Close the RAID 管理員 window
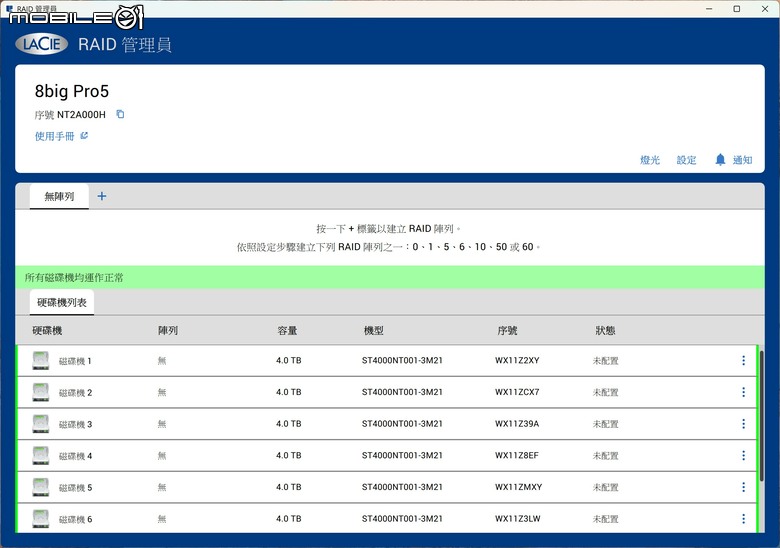This screenshot has height=548, width=780. click(765, 9)
